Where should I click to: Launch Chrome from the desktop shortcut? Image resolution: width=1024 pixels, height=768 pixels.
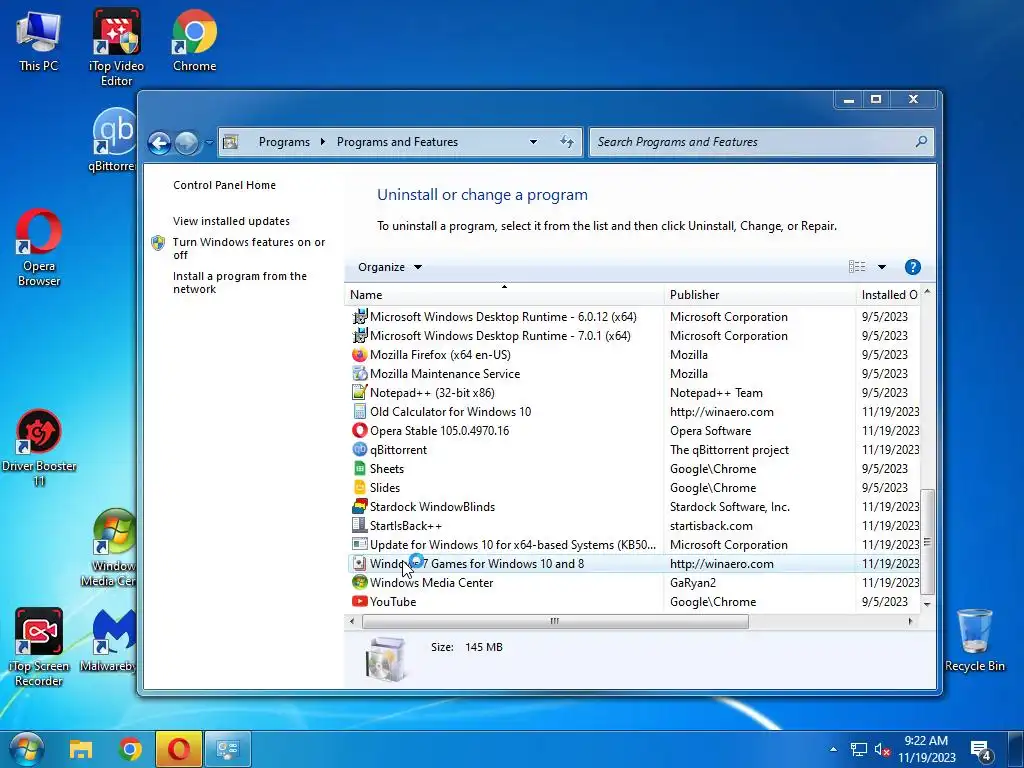(195, 40)
